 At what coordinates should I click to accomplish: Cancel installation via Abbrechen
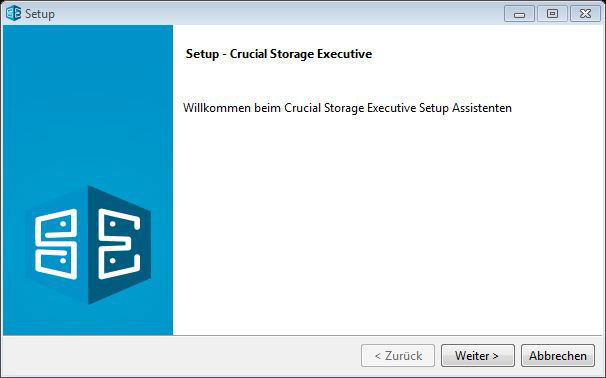(558, 356)
